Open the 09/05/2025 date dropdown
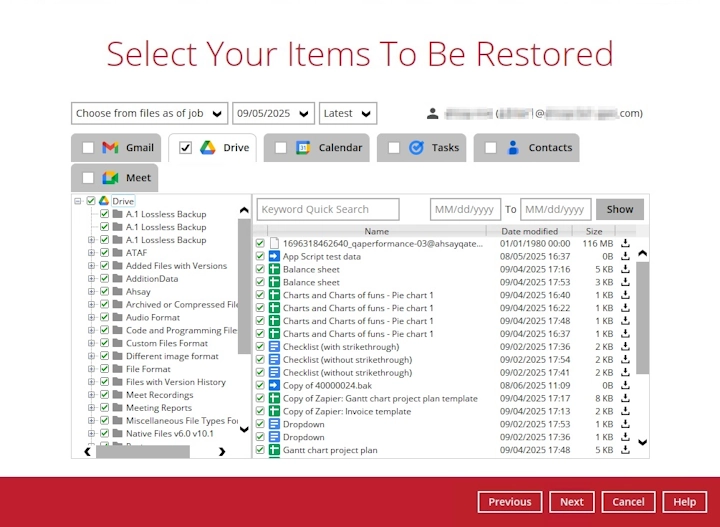The image size is (720, 527). (x=273, y=114)
